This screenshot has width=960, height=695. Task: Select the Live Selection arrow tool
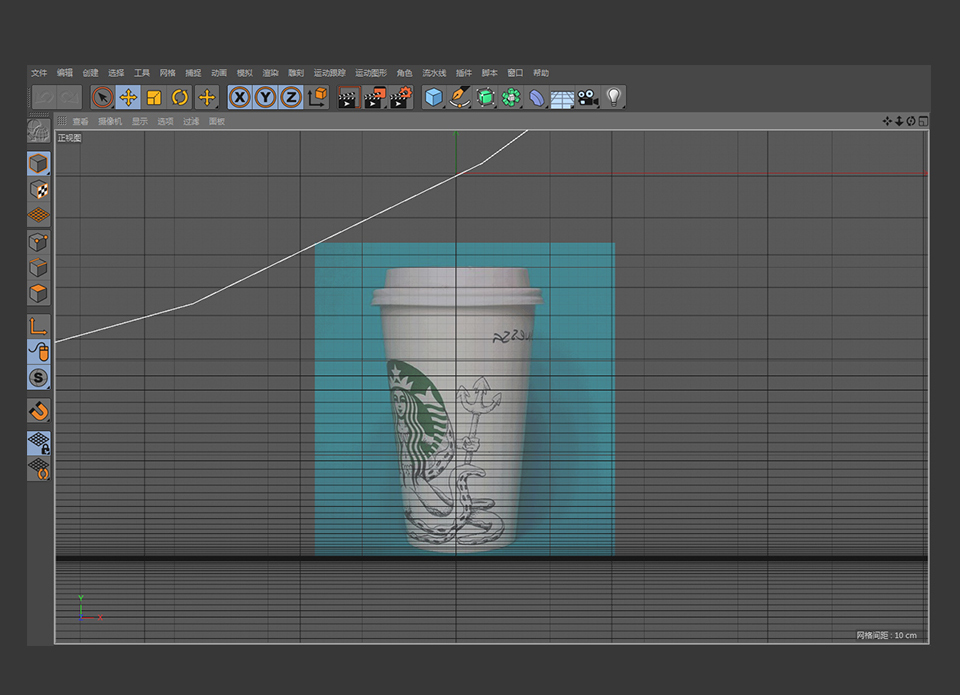[x=102, y=97]
